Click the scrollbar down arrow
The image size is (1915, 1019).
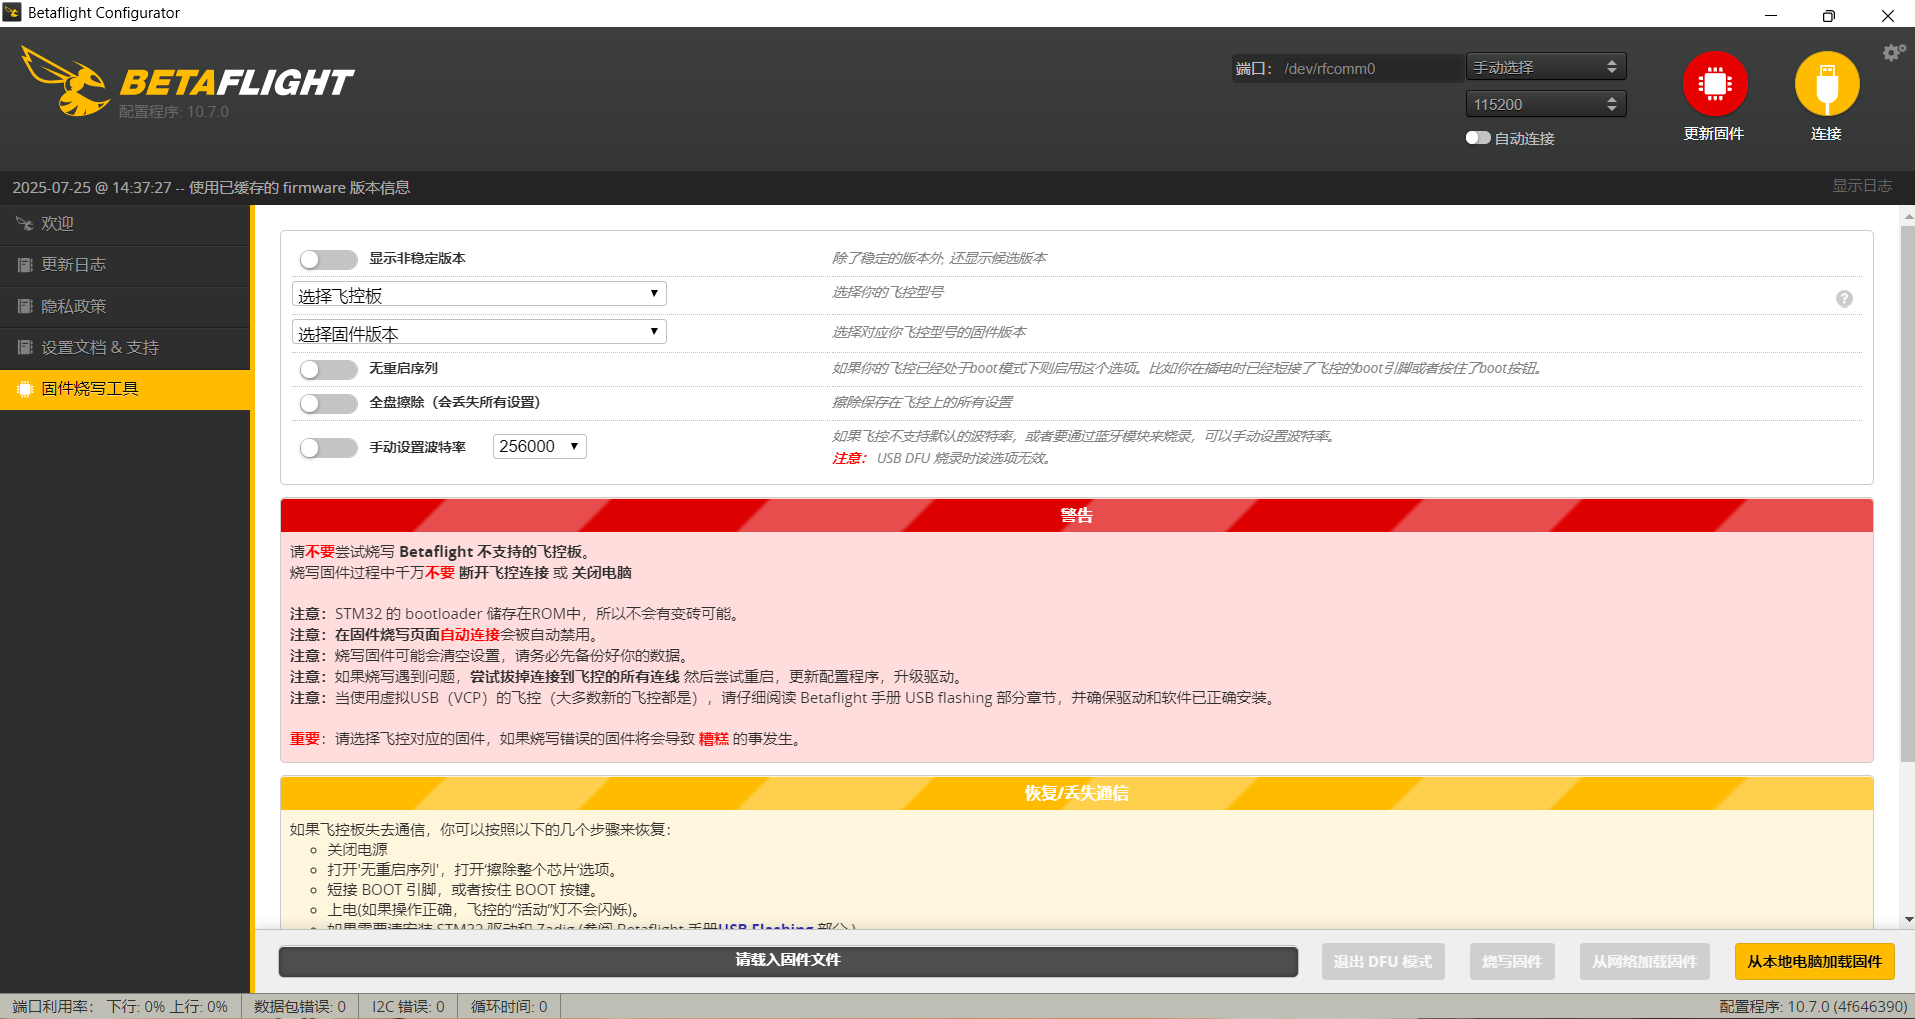coord(1908,919)
